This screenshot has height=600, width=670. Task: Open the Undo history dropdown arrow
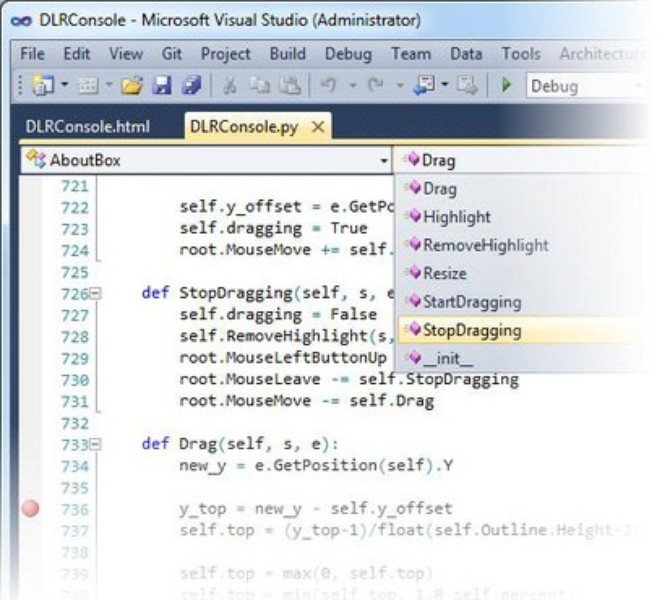pos(353,85)
